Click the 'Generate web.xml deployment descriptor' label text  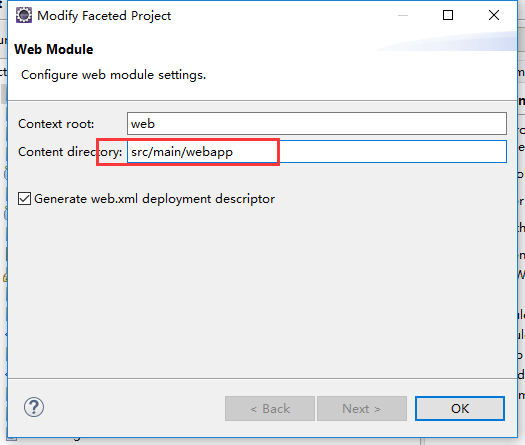pyautogui.click(x=155, y=199)
